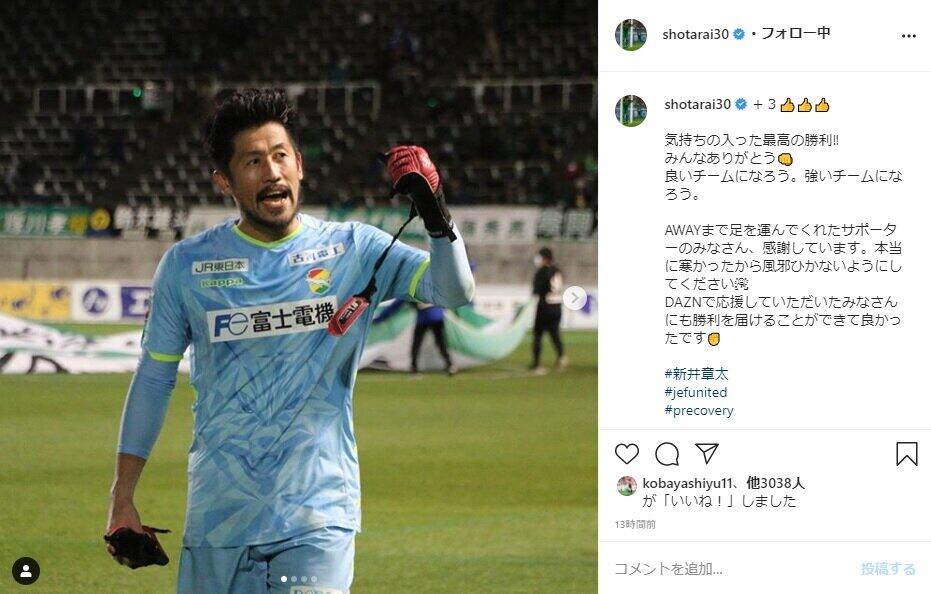Screen dimensions: 931x594
Task: Open hashtag #新井章太
Action: point(696,374)
